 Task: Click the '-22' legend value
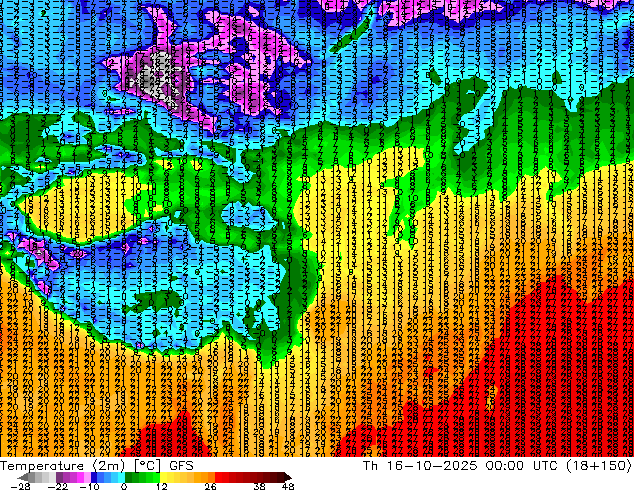(x=57, y=486)
